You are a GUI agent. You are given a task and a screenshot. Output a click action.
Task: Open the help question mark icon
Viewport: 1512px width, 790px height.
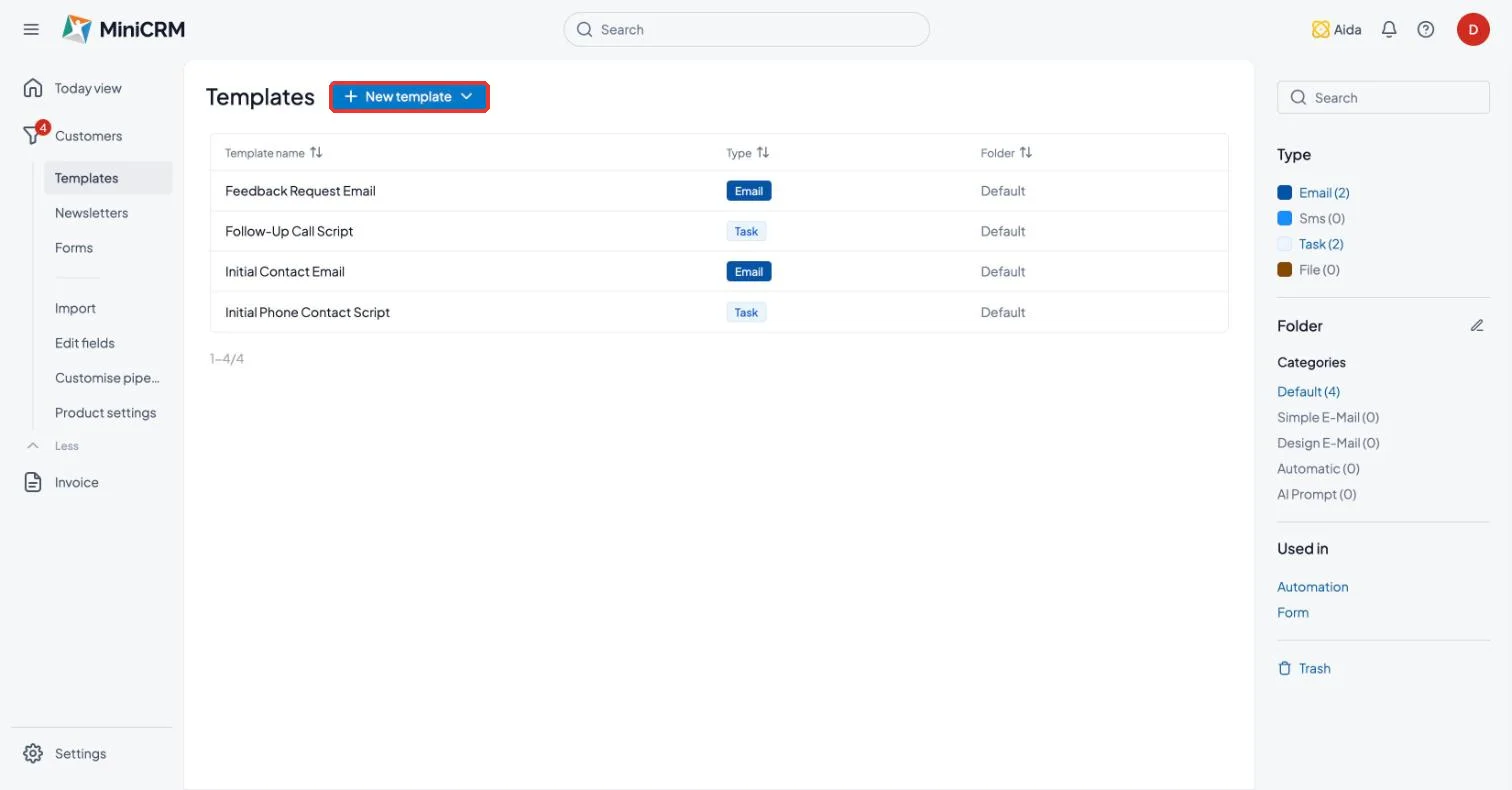[1426, 30]
